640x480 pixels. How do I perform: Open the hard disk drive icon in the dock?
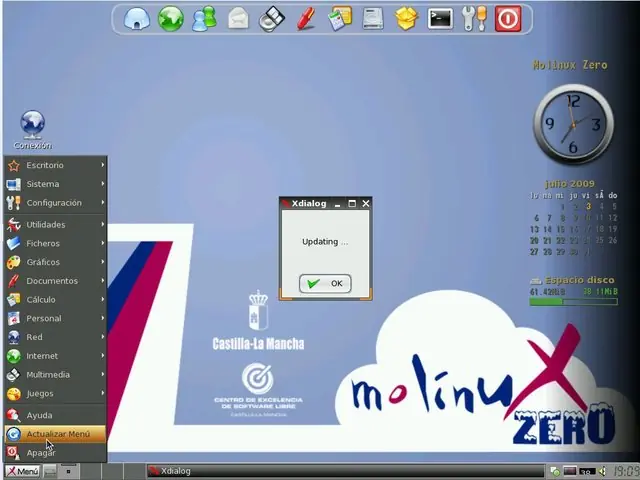(x=373, y=19)
